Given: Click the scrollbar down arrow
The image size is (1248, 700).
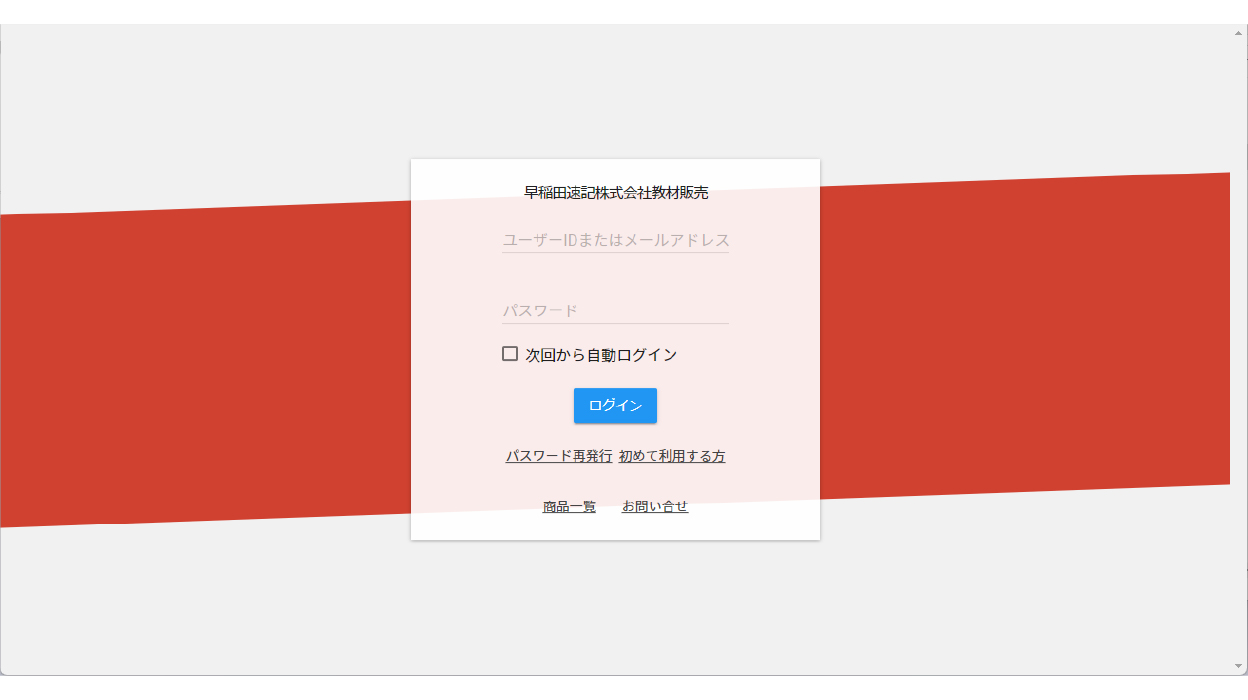Looking at the screenshot, I should coord(1239,666).
